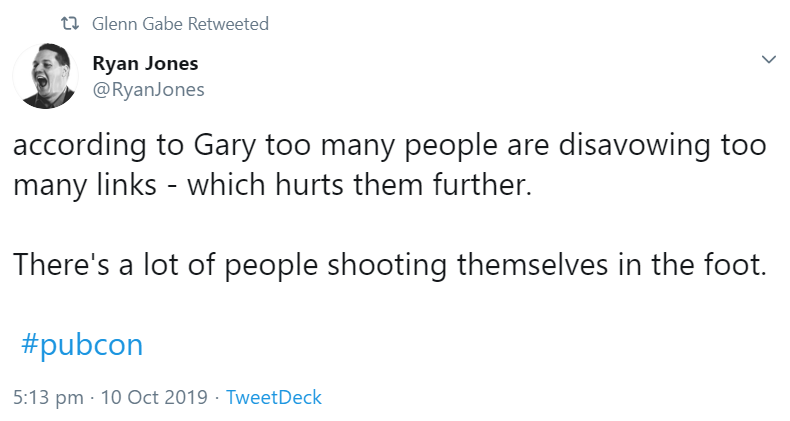Screen dimensions: 790x421
Task: Click the 5:13 pm timestamp
Action: [48, 397]
